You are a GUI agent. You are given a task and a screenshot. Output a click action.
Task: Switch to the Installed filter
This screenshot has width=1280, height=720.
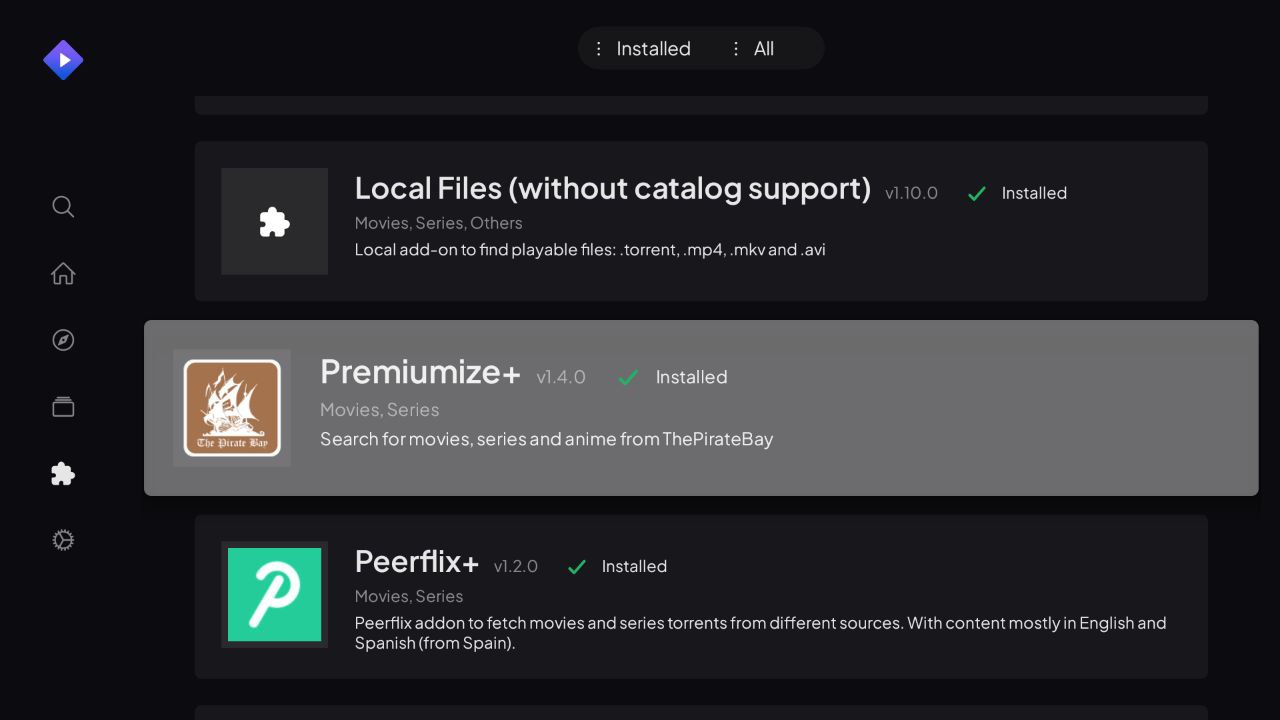click(653, 48)
